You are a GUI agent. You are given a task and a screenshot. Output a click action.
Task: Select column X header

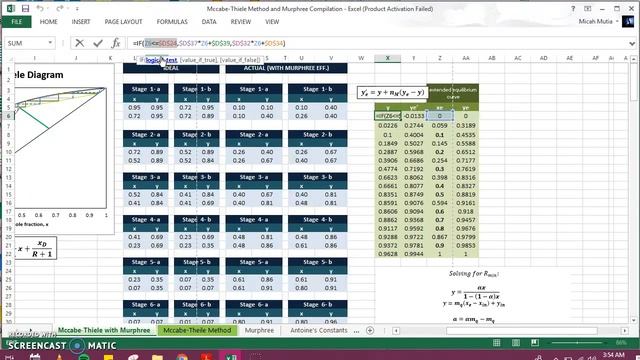[387, 58]
